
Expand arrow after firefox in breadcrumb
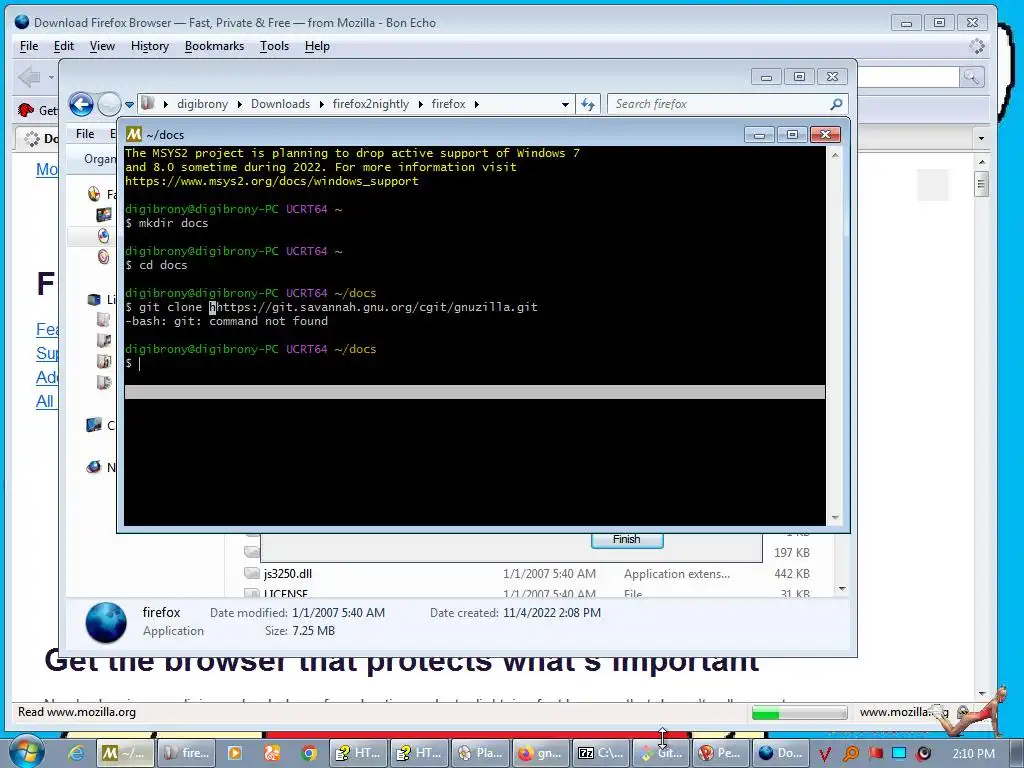tap(477, 104)
